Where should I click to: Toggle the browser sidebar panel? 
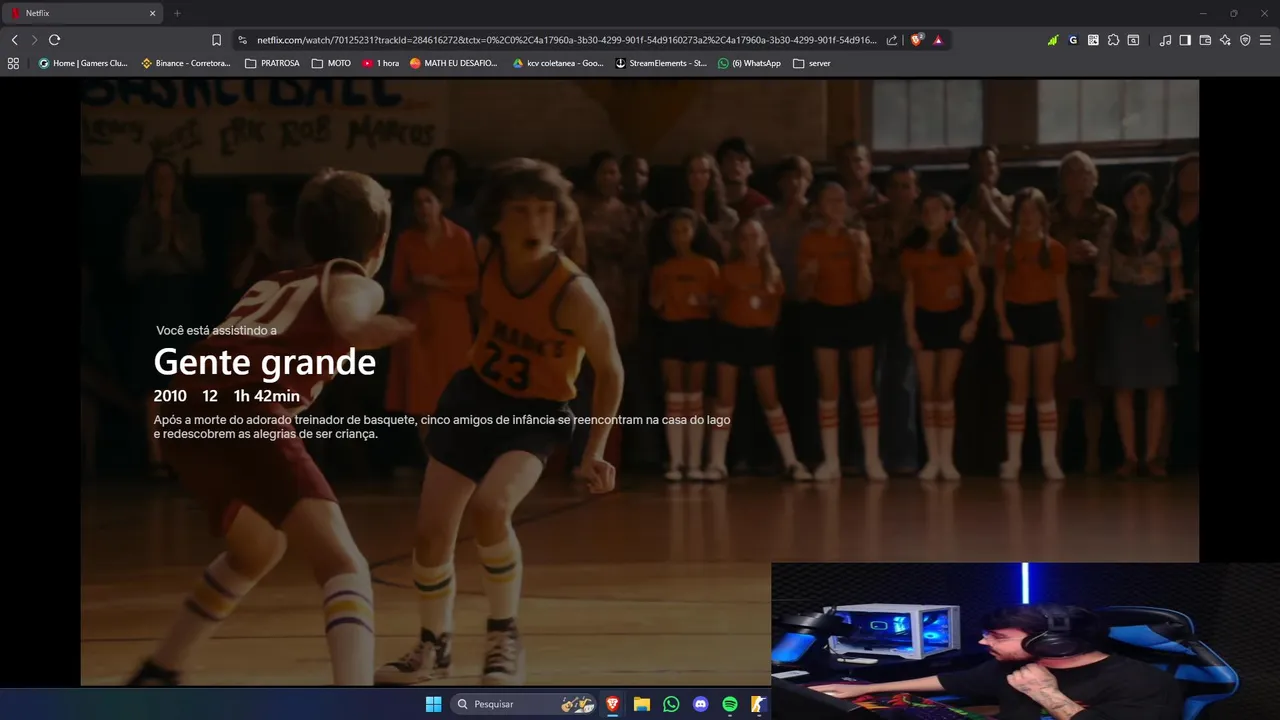coord(1185,40)
